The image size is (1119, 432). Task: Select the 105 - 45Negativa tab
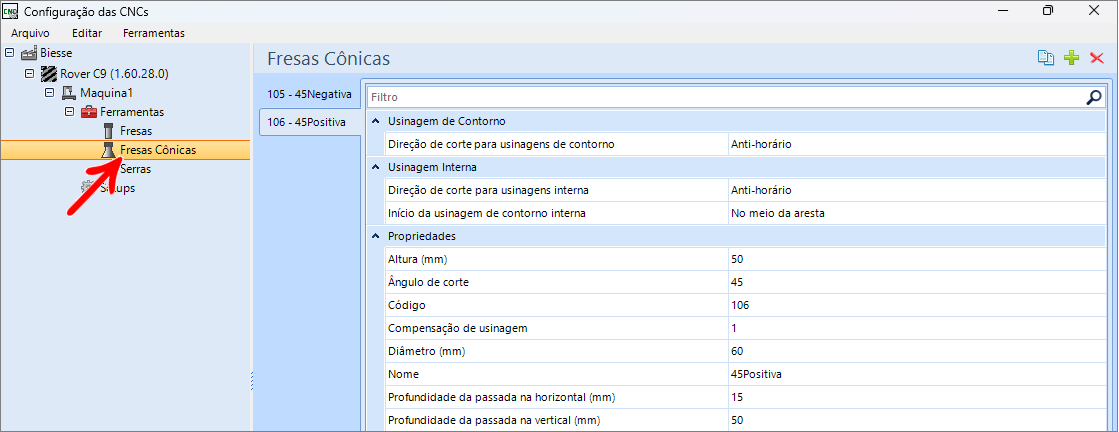click(x=309, y=94)
